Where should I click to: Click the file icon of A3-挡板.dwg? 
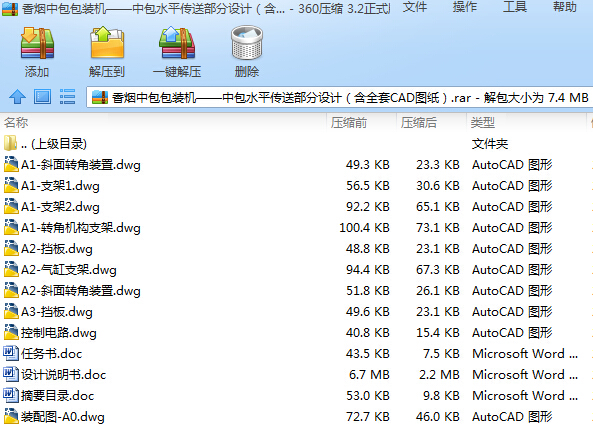[x=11, y=311]
